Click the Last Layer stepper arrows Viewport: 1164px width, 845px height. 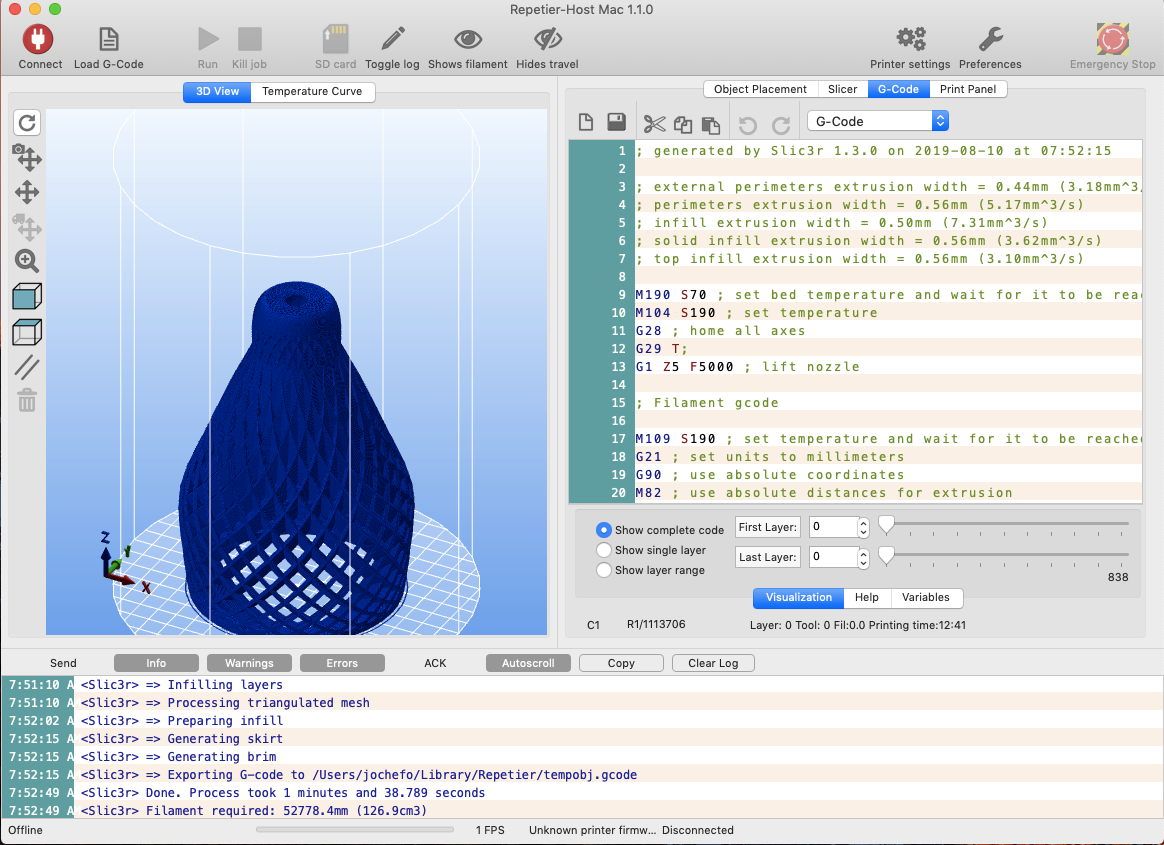click(x=864, y=557)
